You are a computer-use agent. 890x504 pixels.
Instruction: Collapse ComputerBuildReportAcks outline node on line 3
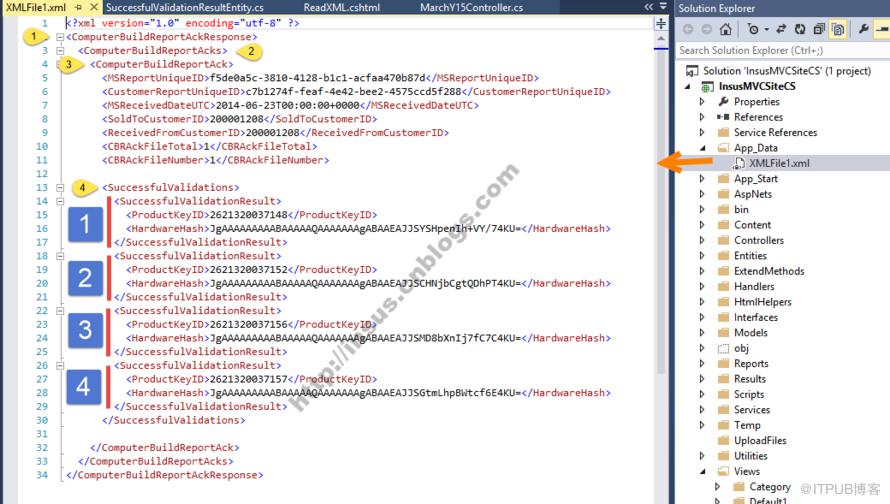click(60, 51)
